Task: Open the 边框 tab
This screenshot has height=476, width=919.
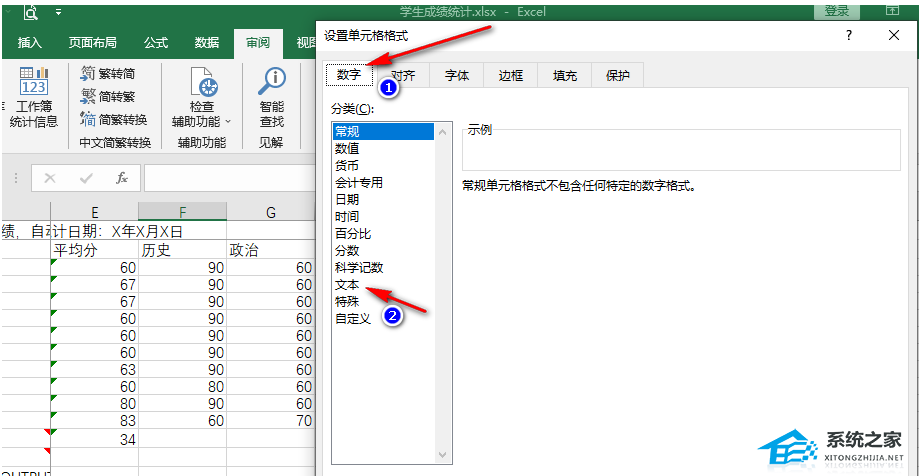Action: (511, 75)
